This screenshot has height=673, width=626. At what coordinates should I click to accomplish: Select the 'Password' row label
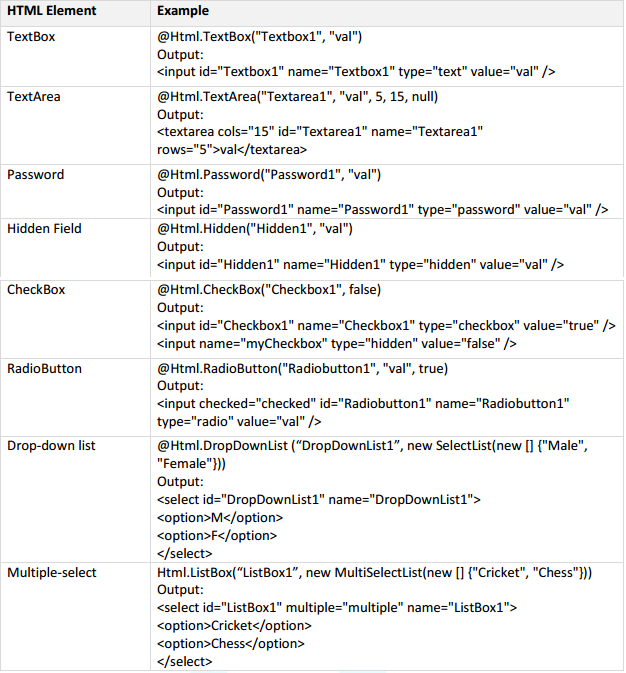(x=36, y=175)
